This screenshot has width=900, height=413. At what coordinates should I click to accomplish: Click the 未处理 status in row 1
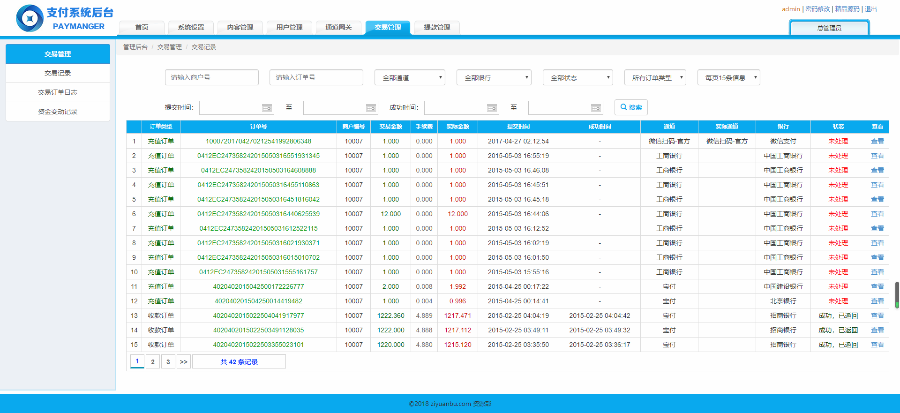[838, 141]
